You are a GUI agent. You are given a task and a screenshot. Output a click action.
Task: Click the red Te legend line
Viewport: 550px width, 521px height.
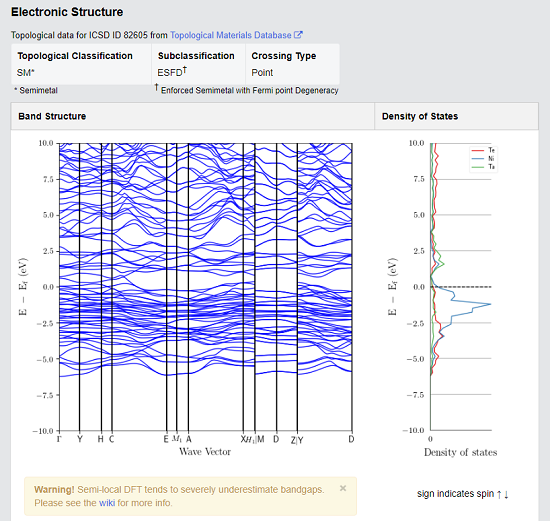coord(478,151)
